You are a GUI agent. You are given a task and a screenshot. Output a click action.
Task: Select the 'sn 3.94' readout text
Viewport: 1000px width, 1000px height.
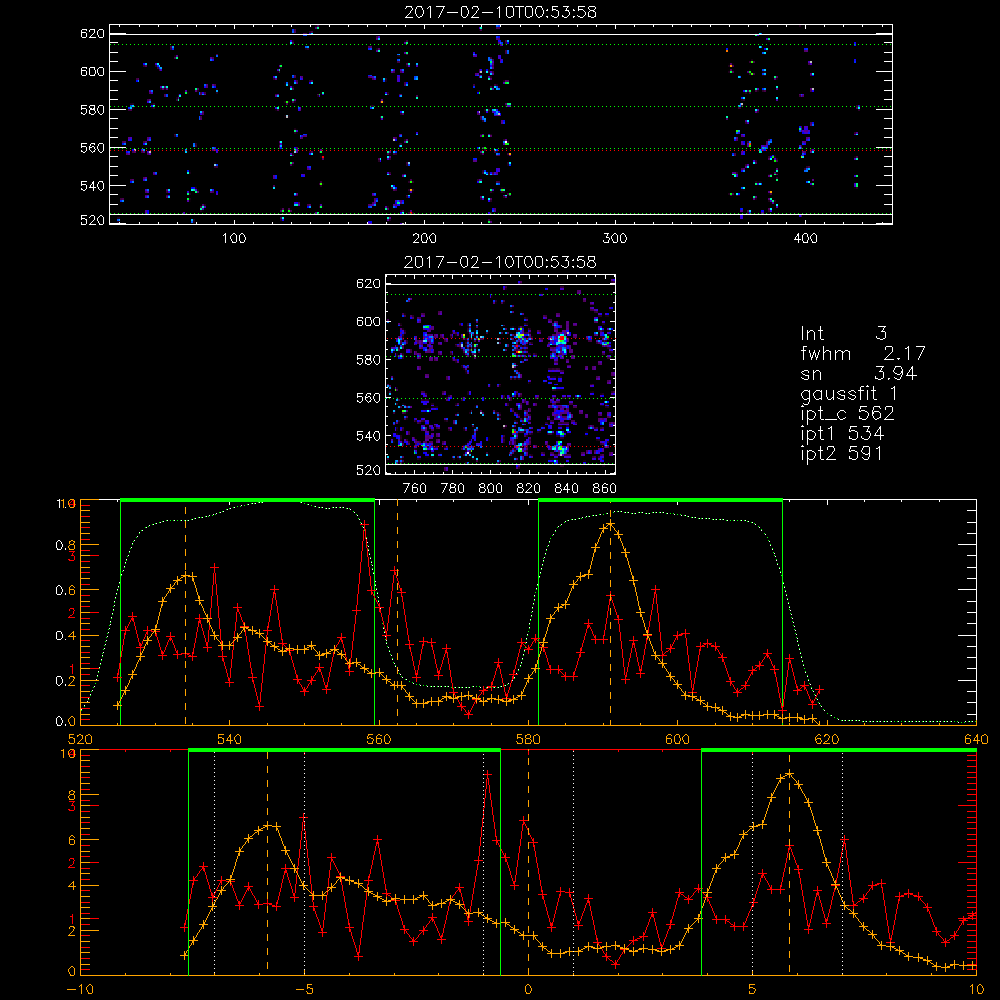(x=858, y=374)
